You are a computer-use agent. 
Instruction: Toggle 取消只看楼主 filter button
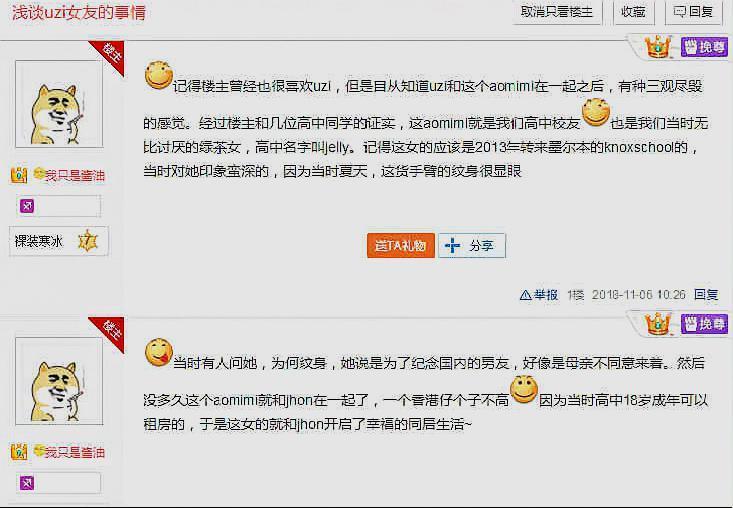(x=557, y=12)
